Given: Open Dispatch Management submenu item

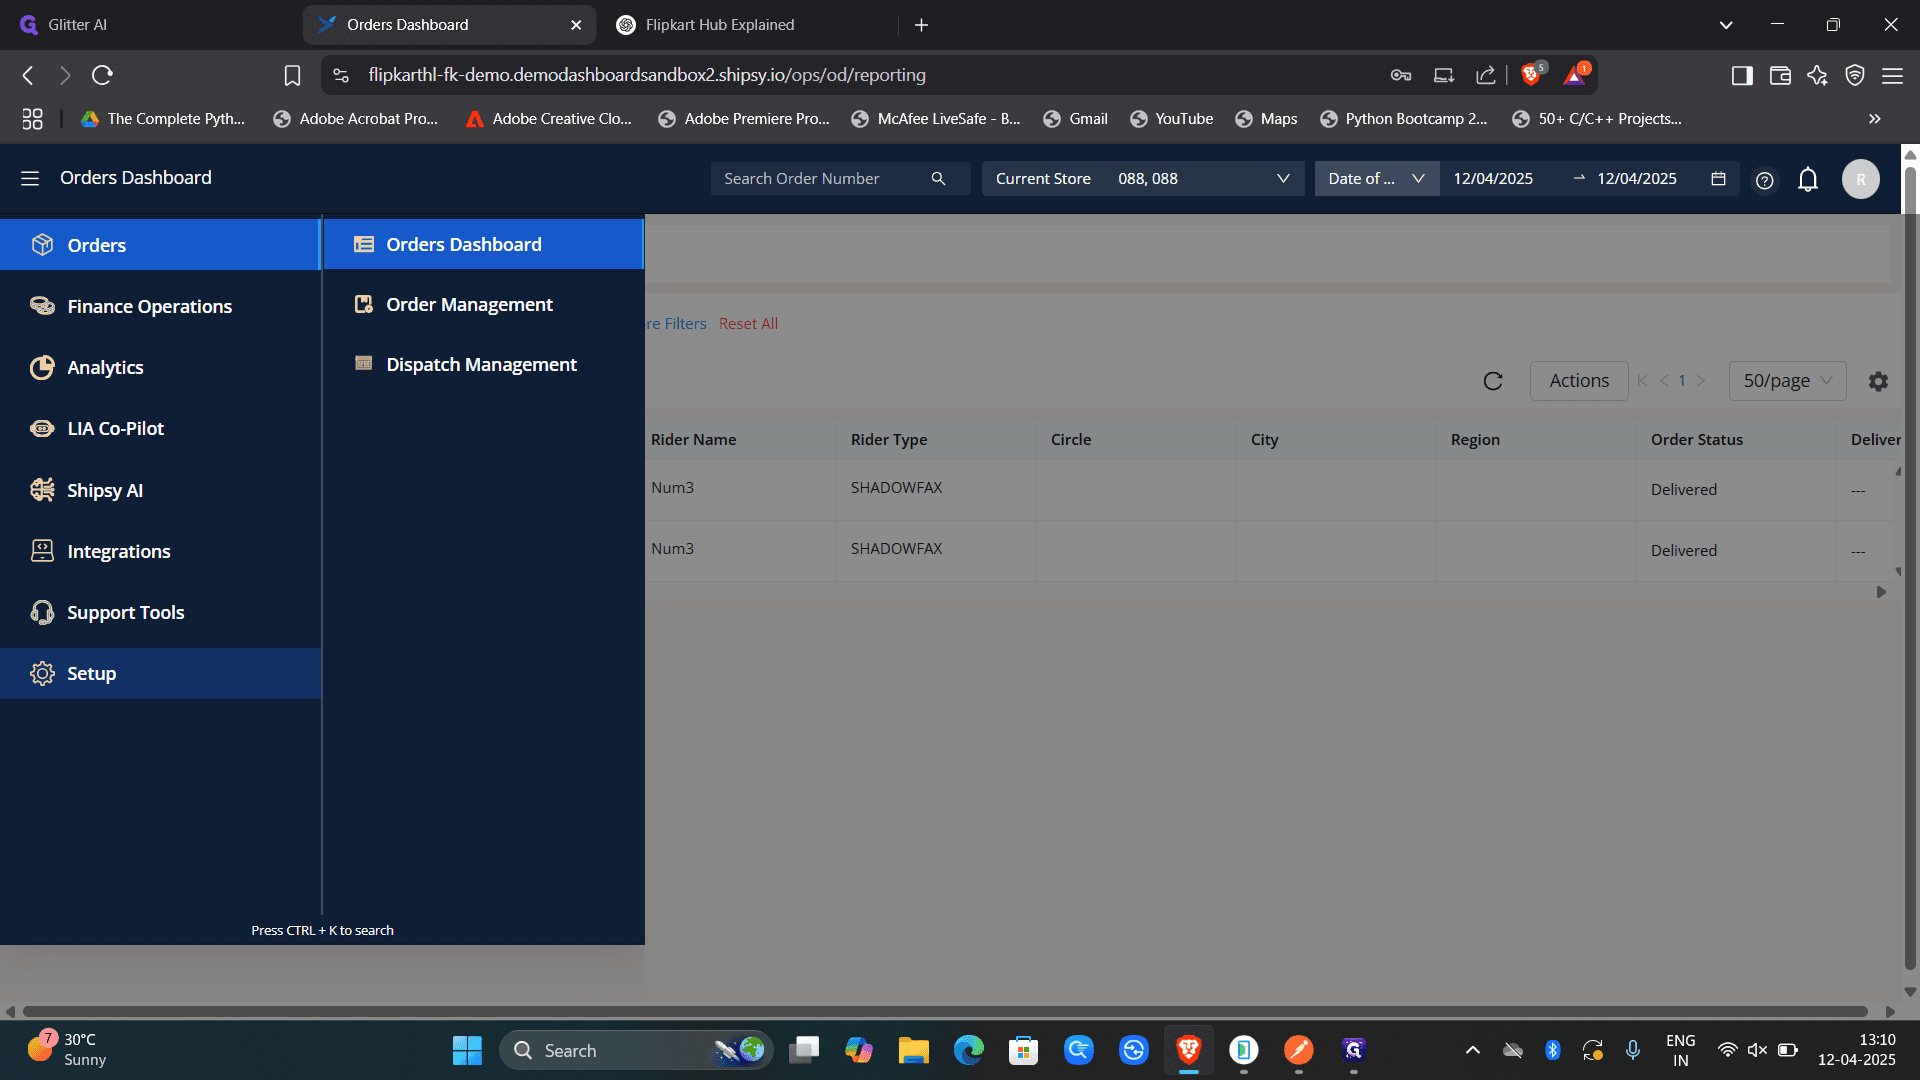Looking at the screenshot, I should point(483,364).
